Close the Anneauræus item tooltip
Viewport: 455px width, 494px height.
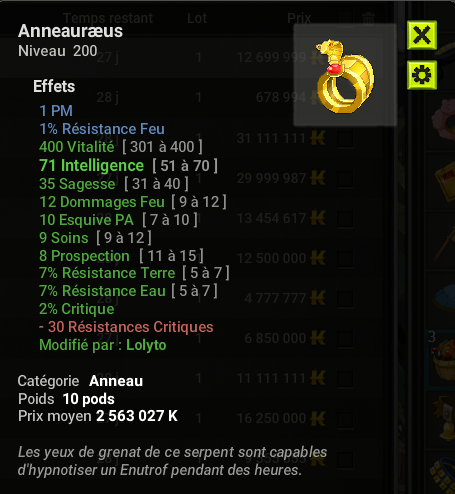pos(422,35)
